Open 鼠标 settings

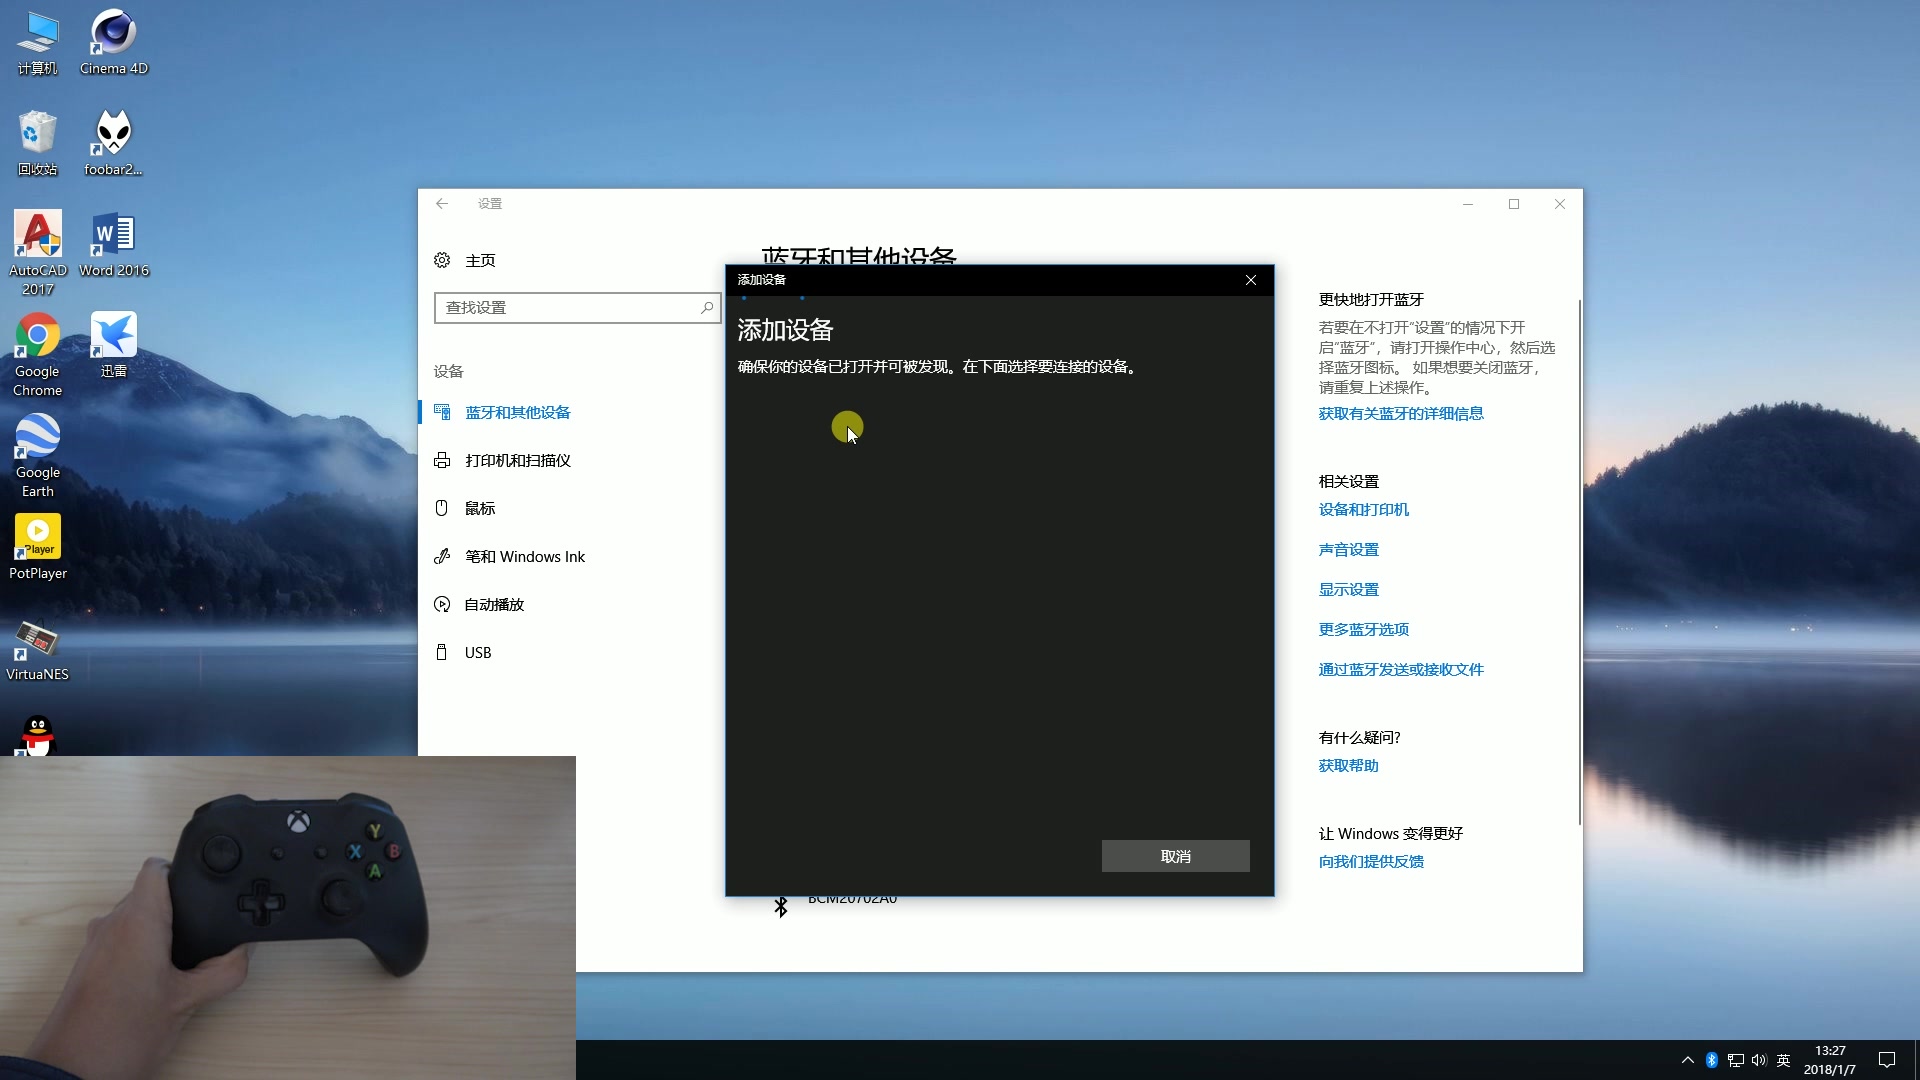pos(479,508)
